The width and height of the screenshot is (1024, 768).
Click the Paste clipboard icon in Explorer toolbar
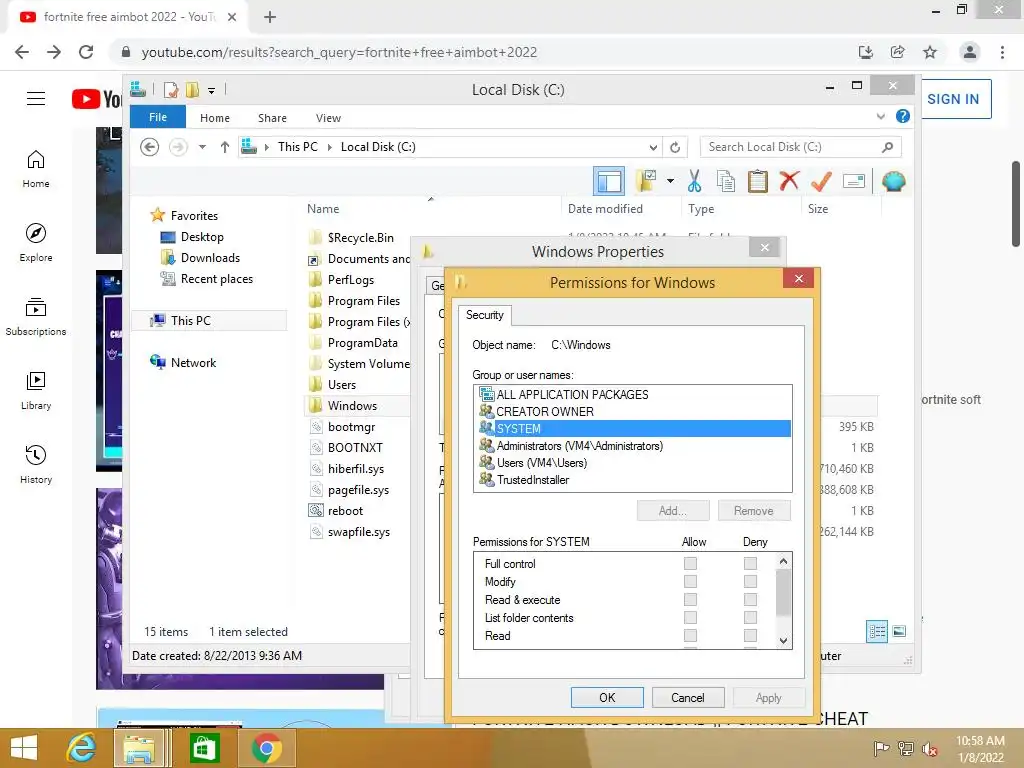[758, 181]
